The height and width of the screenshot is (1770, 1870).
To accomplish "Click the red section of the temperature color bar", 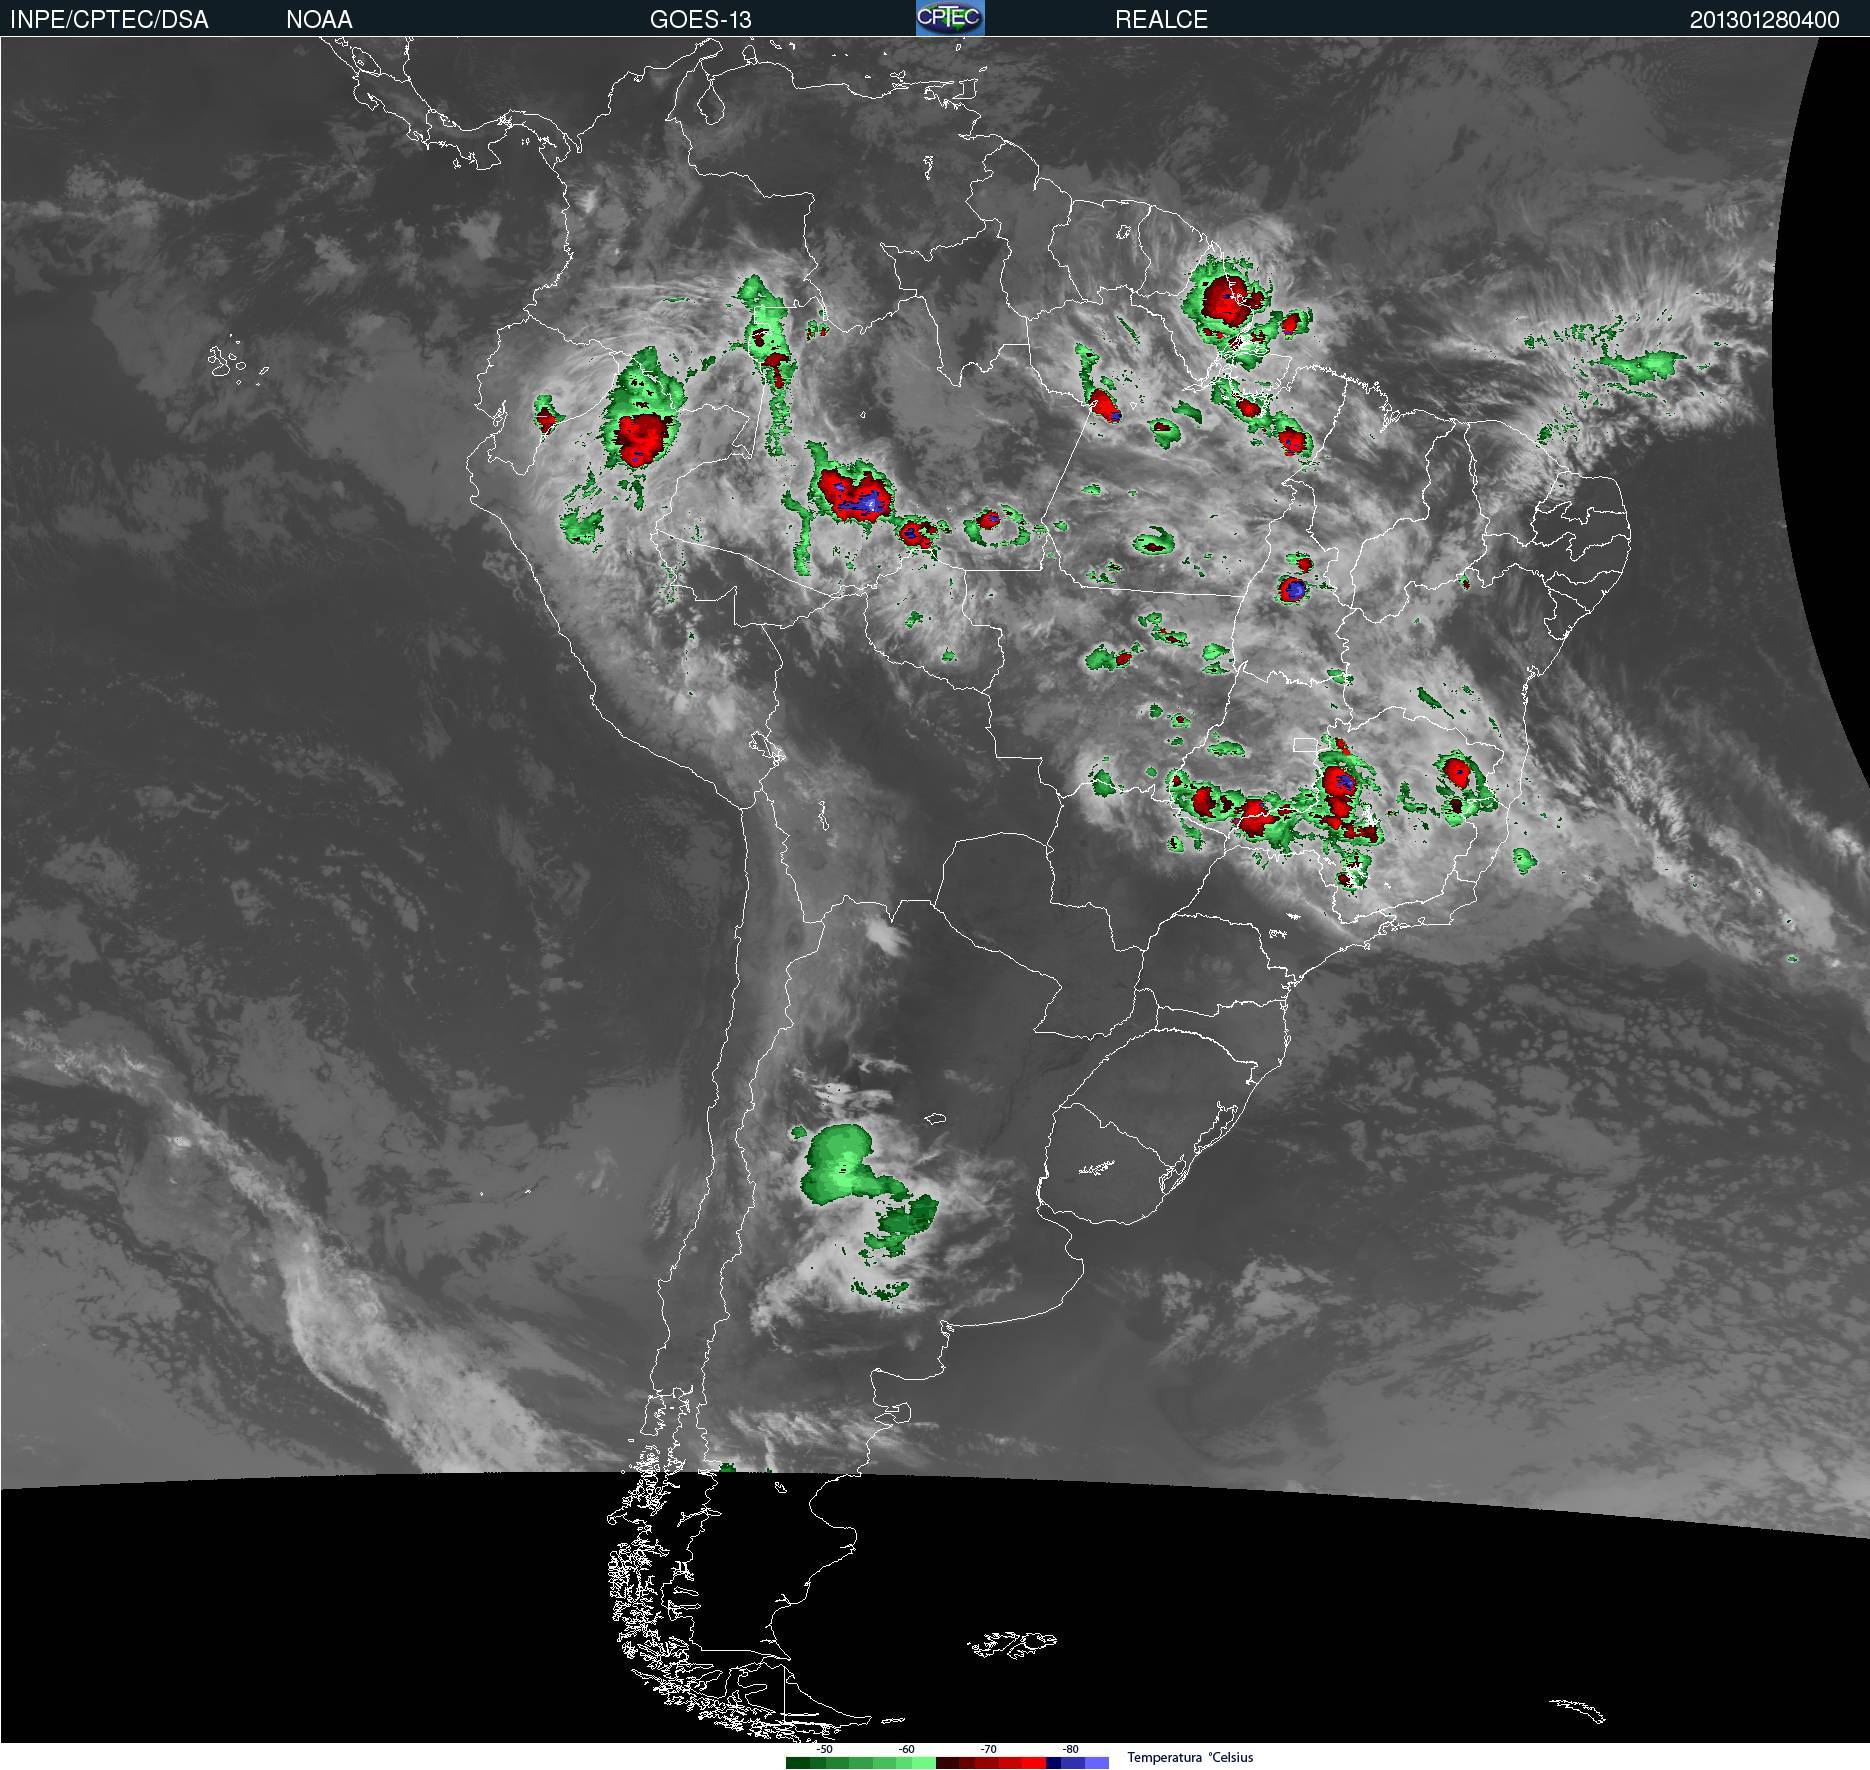I will [x=991, y=1763].
